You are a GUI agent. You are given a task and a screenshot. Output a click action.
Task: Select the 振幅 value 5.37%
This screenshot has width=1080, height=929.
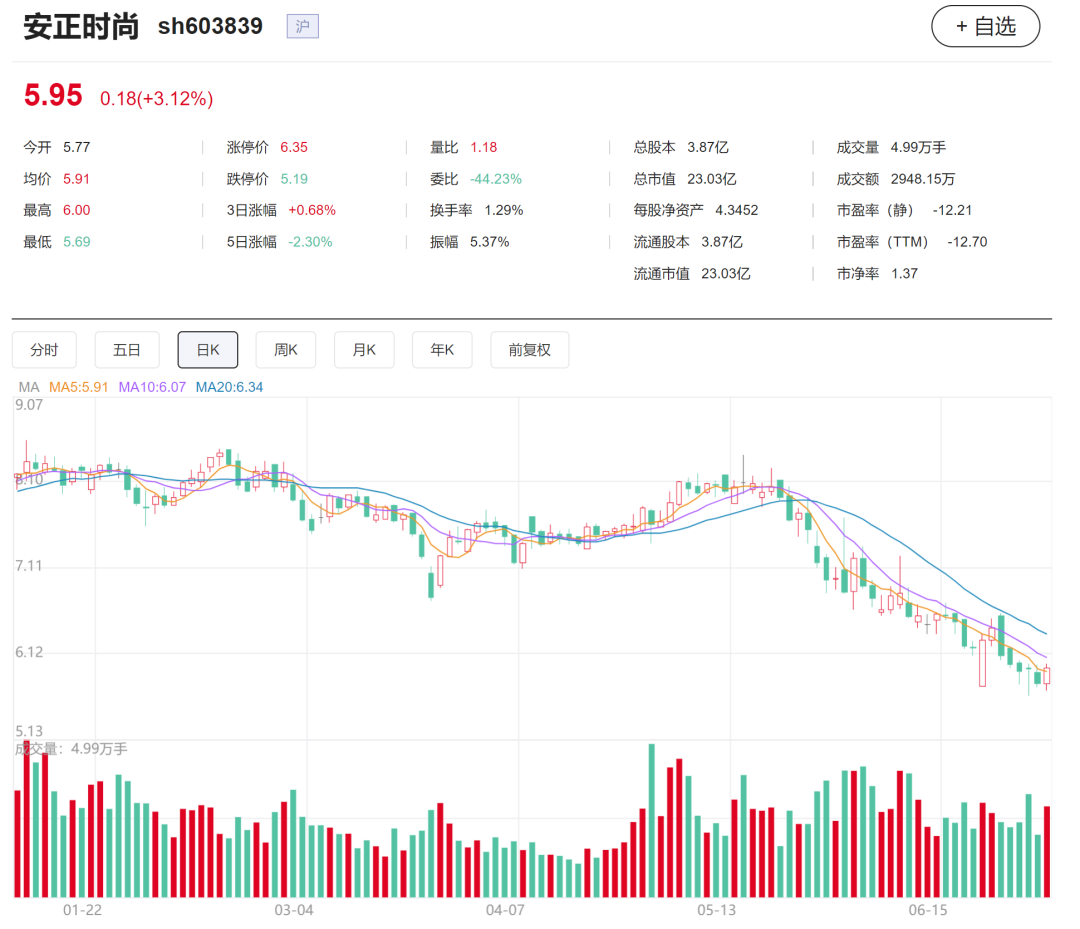click(x=490, y=242)
